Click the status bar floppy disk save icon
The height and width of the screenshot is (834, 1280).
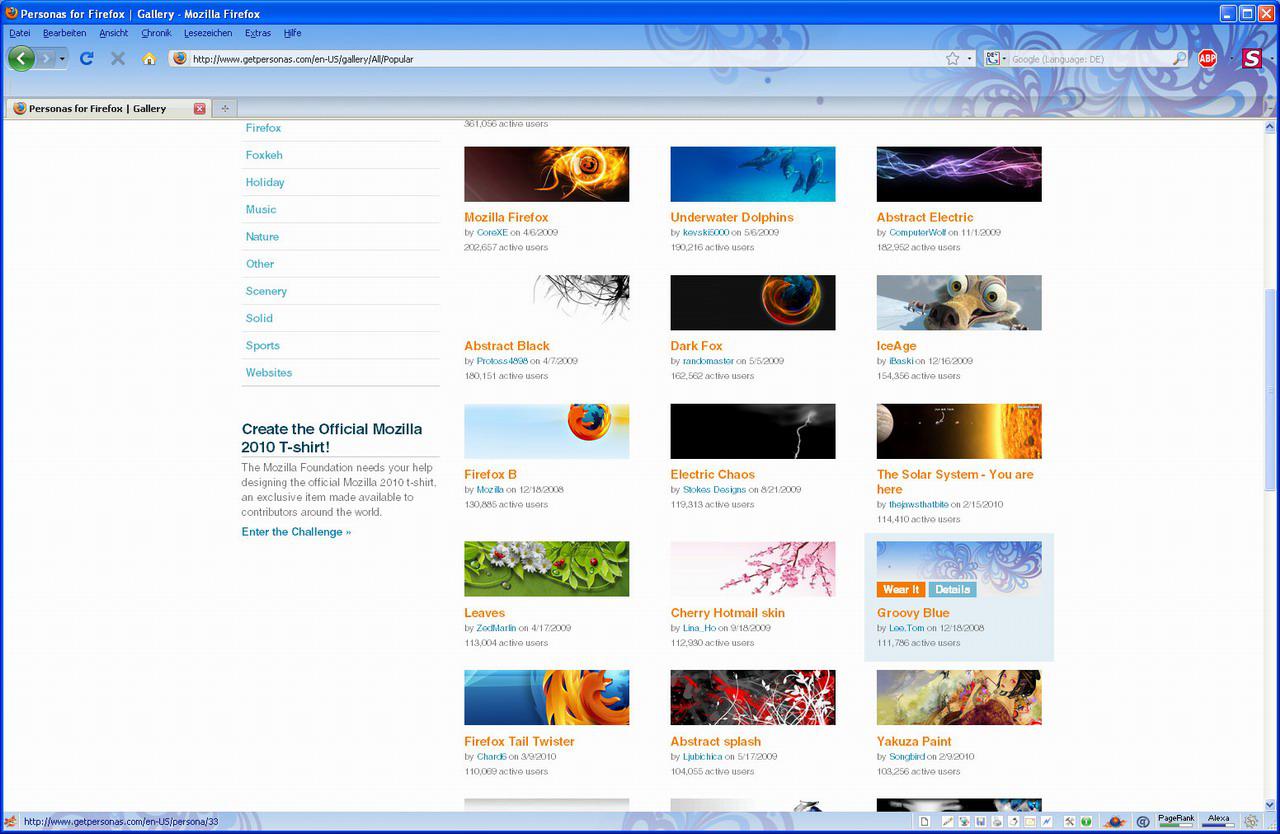980,822
